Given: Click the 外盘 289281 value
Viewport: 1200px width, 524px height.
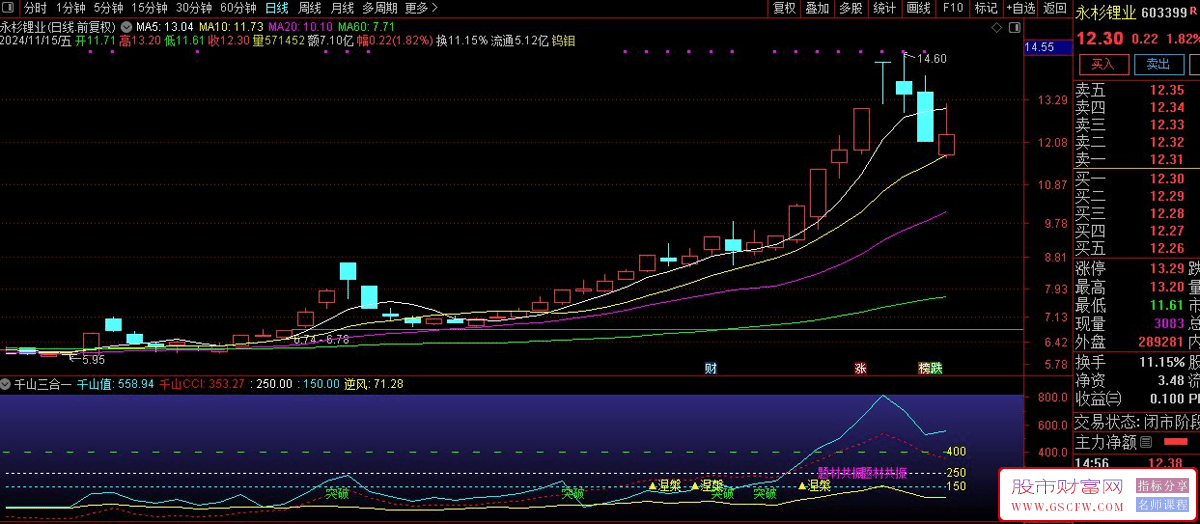Looking at the screenshot, I should click(1160, 342).
